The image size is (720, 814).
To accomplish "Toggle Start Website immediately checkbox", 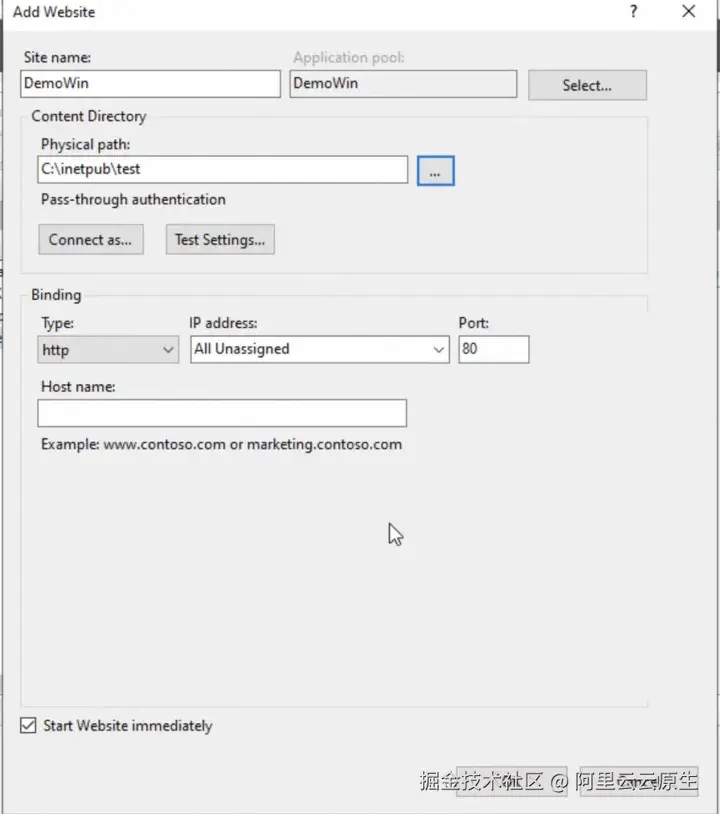I will [x=29, y=725].
